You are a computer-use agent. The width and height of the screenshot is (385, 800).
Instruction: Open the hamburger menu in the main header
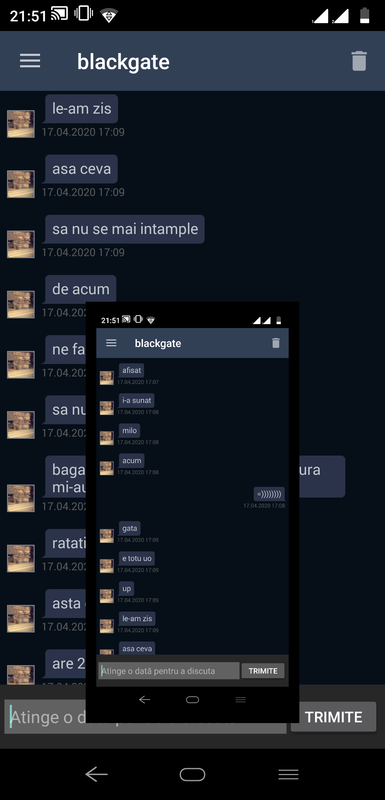(30, 61)
